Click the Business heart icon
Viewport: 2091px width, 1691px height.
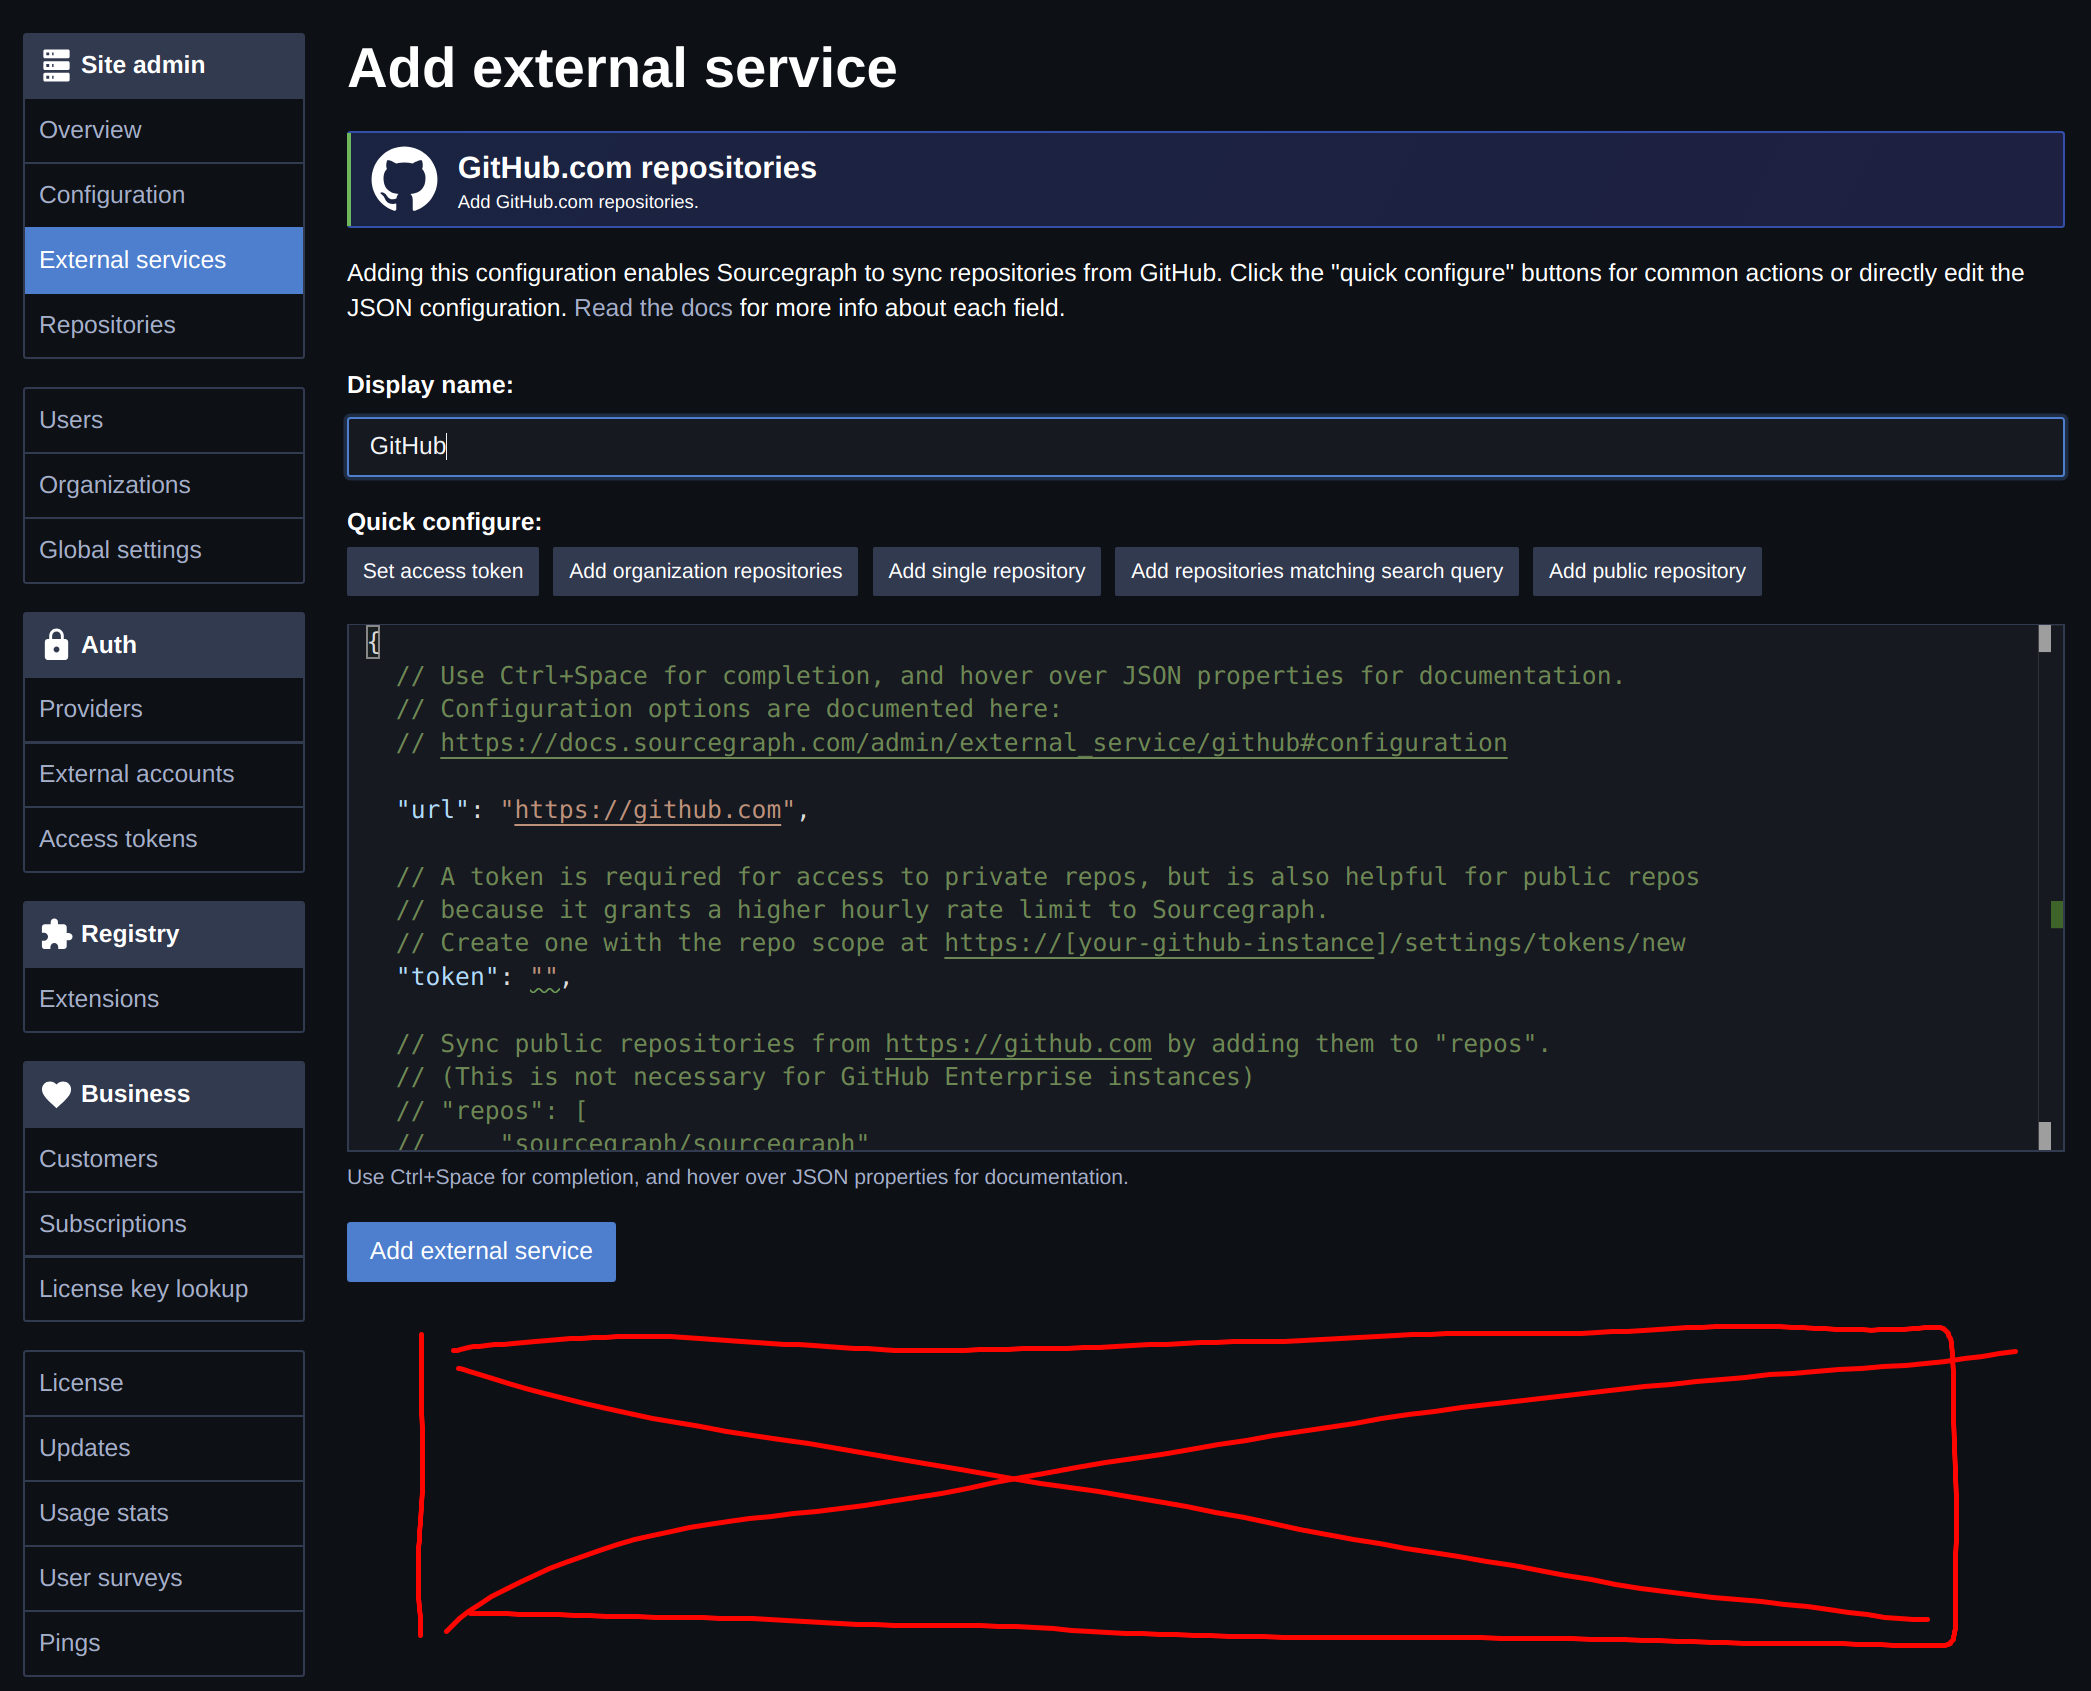click(56, 1094)
